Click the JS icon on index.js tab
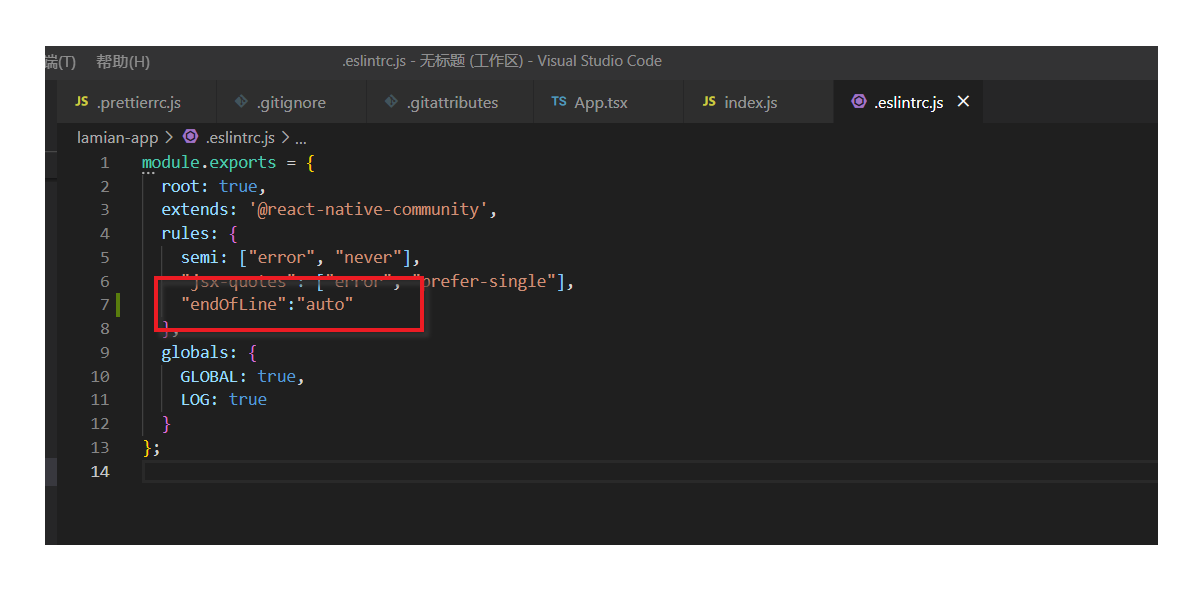Viewport: 1203px width, 589px height. click(709, 102)
